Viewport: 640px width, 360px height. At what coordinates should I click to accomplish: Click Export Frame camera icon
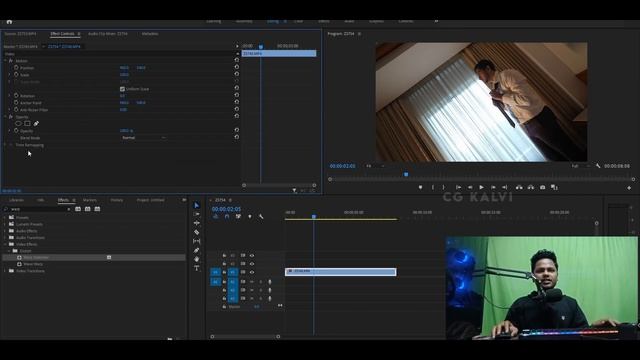tap(542, 187)
